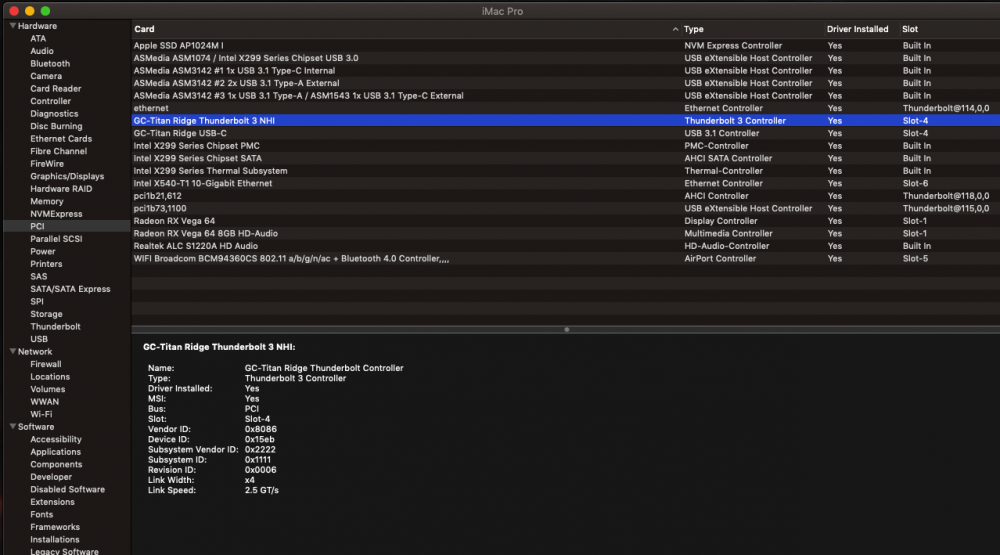Open Parallel SCSI in the sidebar

[56, 239]
